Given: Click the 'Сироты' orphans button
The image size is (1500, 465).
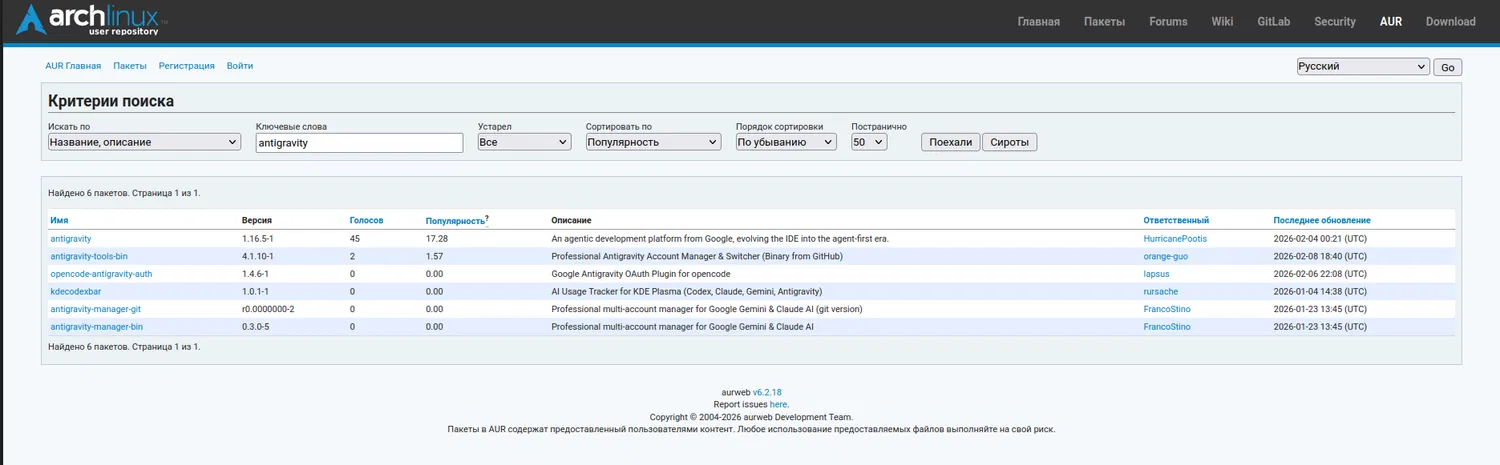Looking at the screenshot, I should [1009, 142].
